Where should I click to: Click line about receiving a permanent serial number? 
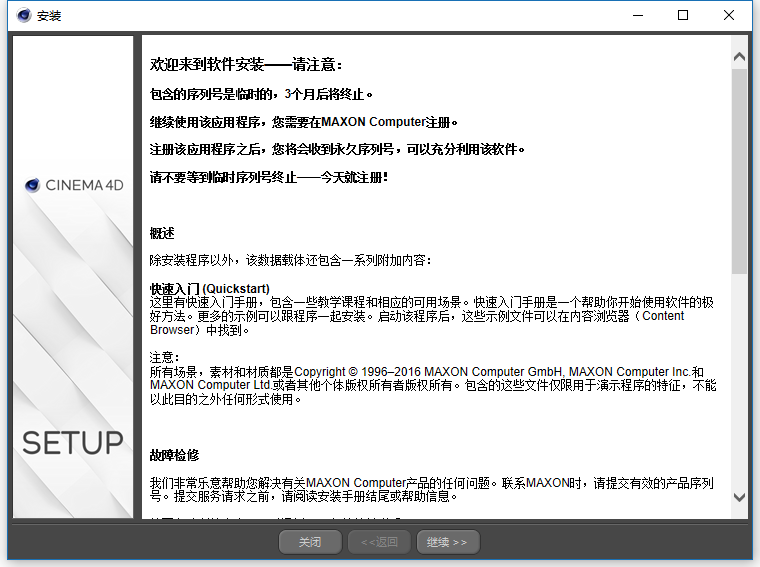[x=337, y=149]
